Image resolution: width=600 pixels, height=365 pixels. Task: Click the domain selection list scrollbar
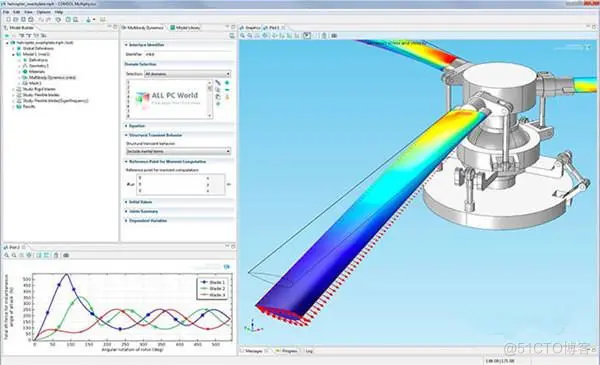click(209, 99)
